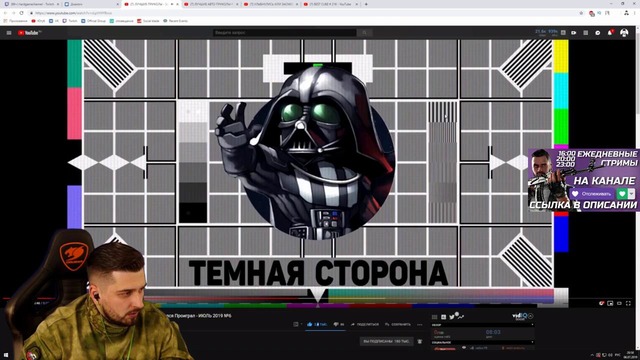640x360 pixels.
Task: Toggle theater mode in the player
Action: (x=619, y=303)
